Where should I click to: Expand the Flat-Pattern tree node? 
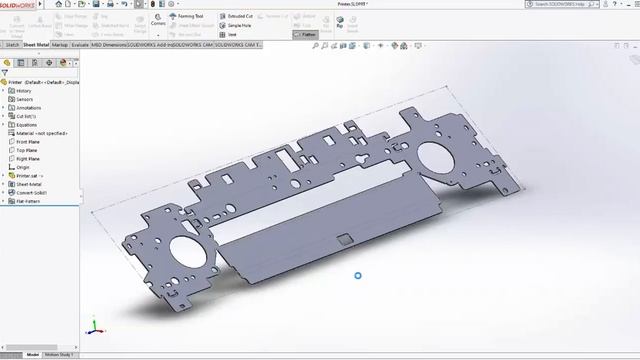[x=3, y=201]
